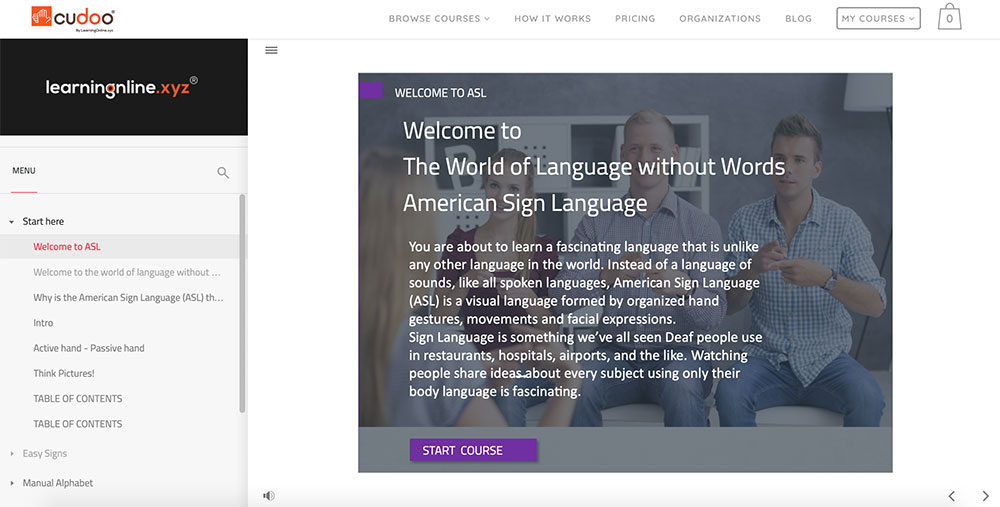
Task: Open the Browse Courses dropdown
Action: click(439, 18)
